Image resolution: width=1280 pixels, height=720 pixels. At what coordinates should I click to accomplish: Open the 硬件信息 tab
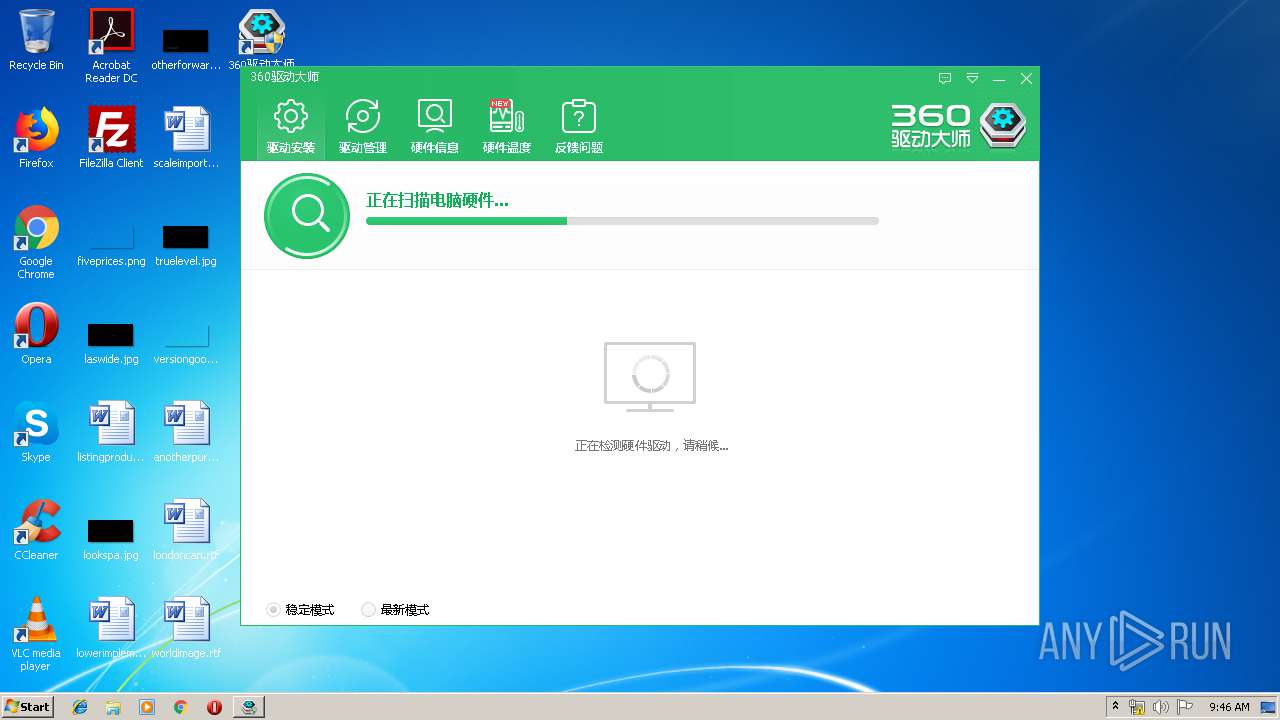[x=435, y=126]
